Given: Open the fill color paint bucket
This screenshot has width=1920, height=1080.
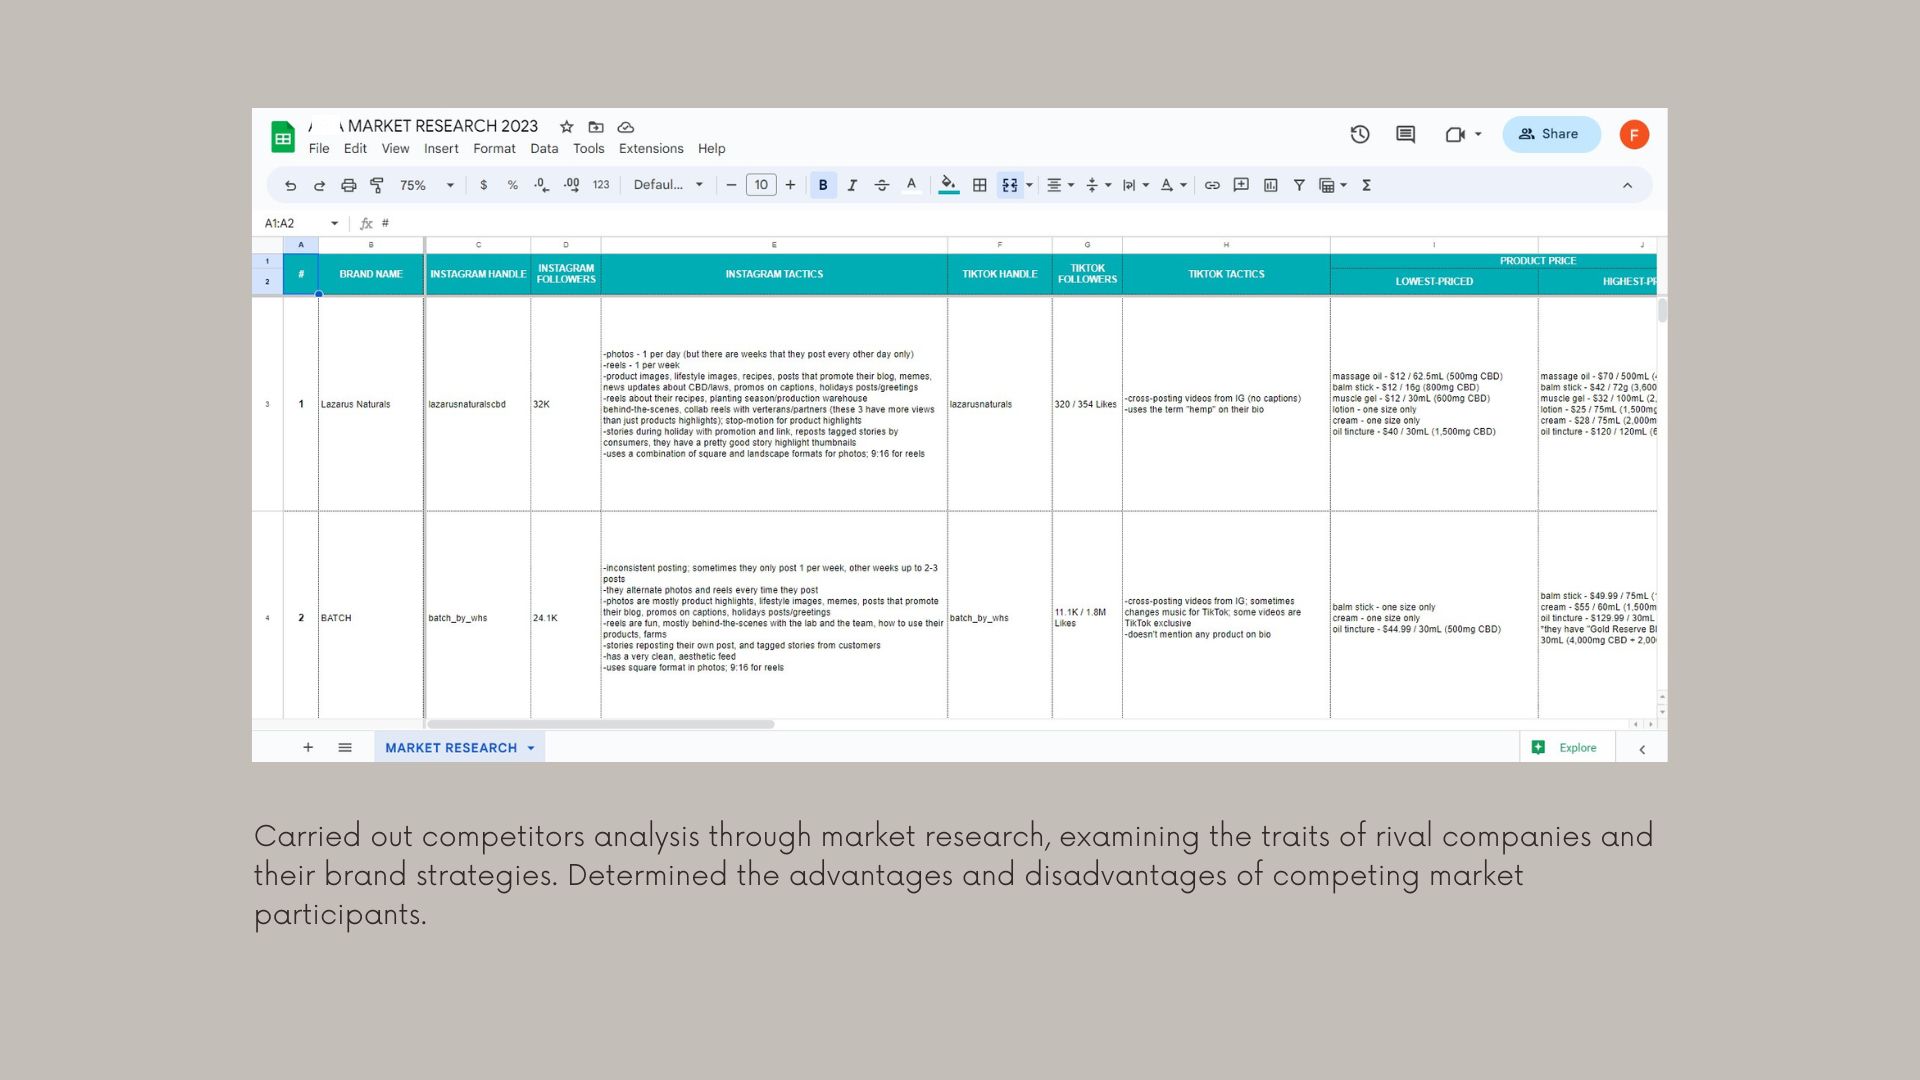Looking at the screenshot, I should coord(948,185).
